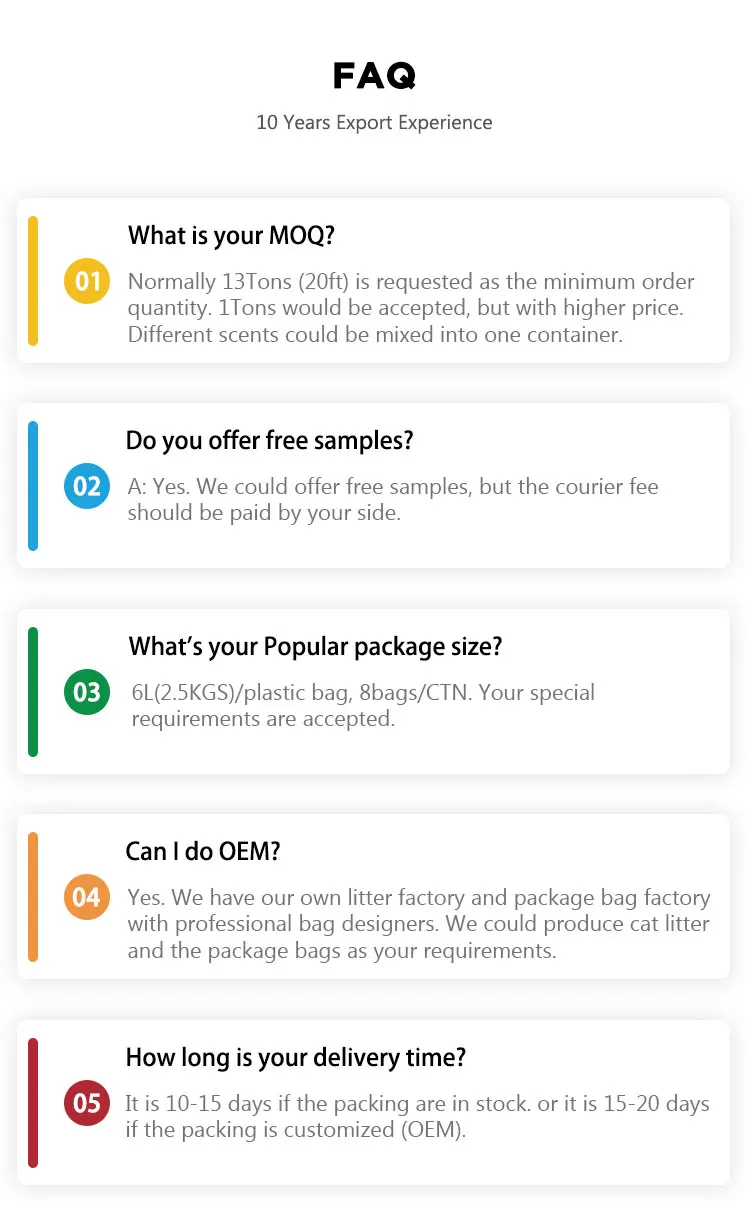Click the blue accent bar on samples card
The width and height of the screenshot is (750, 1207).
(x=33, y=486)
